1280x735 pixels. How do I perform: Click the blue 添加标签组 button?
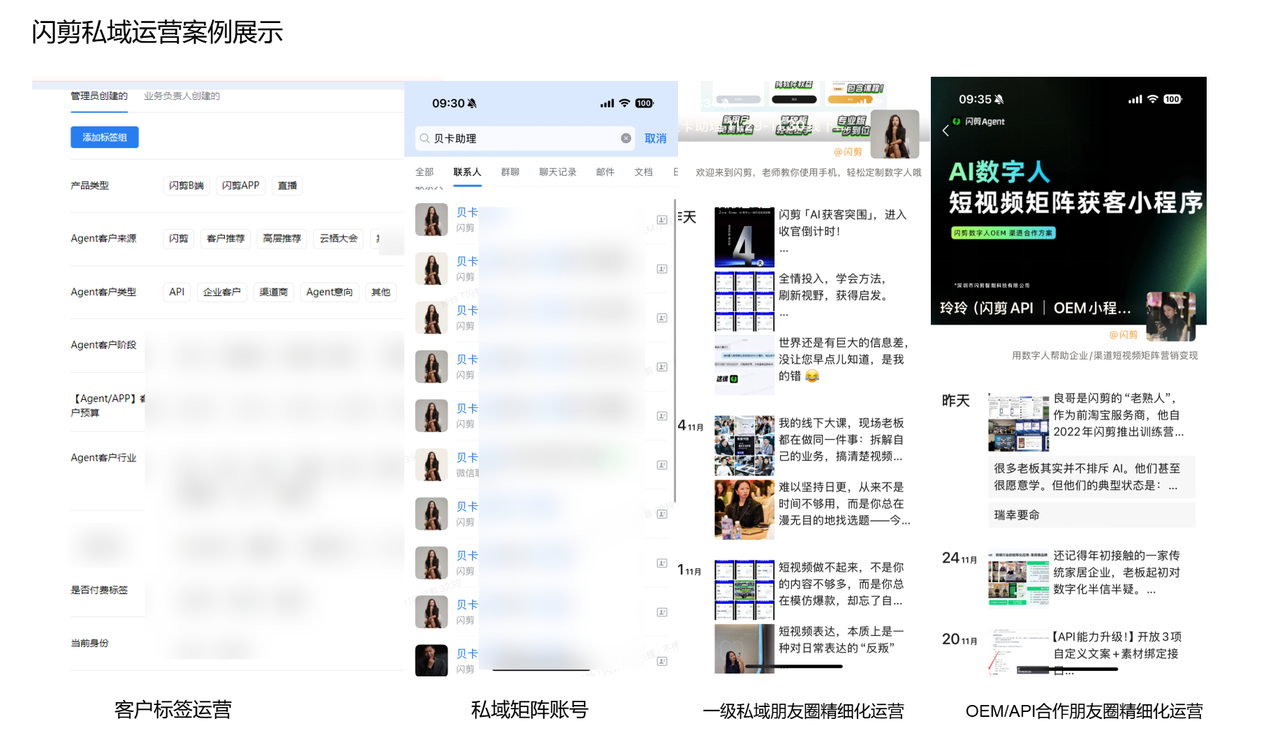tap(104, 137)
